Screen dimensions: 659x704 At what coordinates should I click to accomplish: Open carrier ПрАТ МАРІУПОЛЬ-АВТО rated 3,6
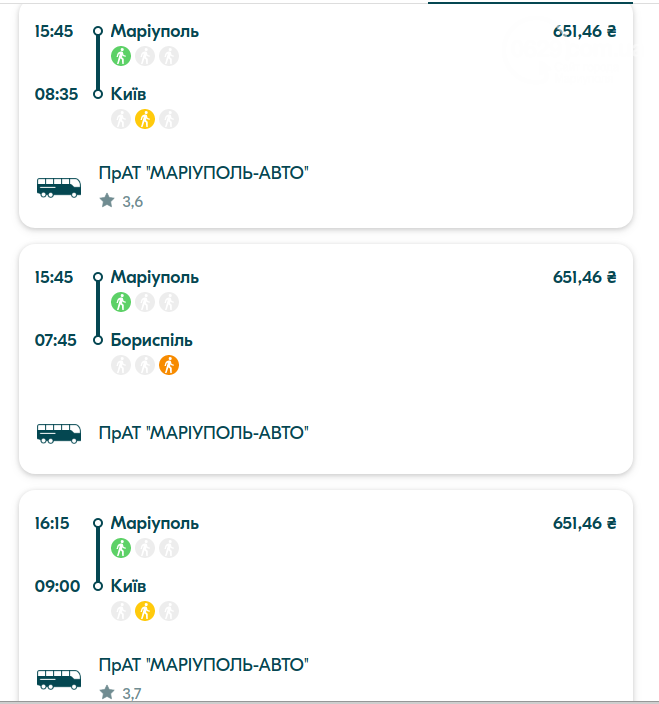[204, 173]
